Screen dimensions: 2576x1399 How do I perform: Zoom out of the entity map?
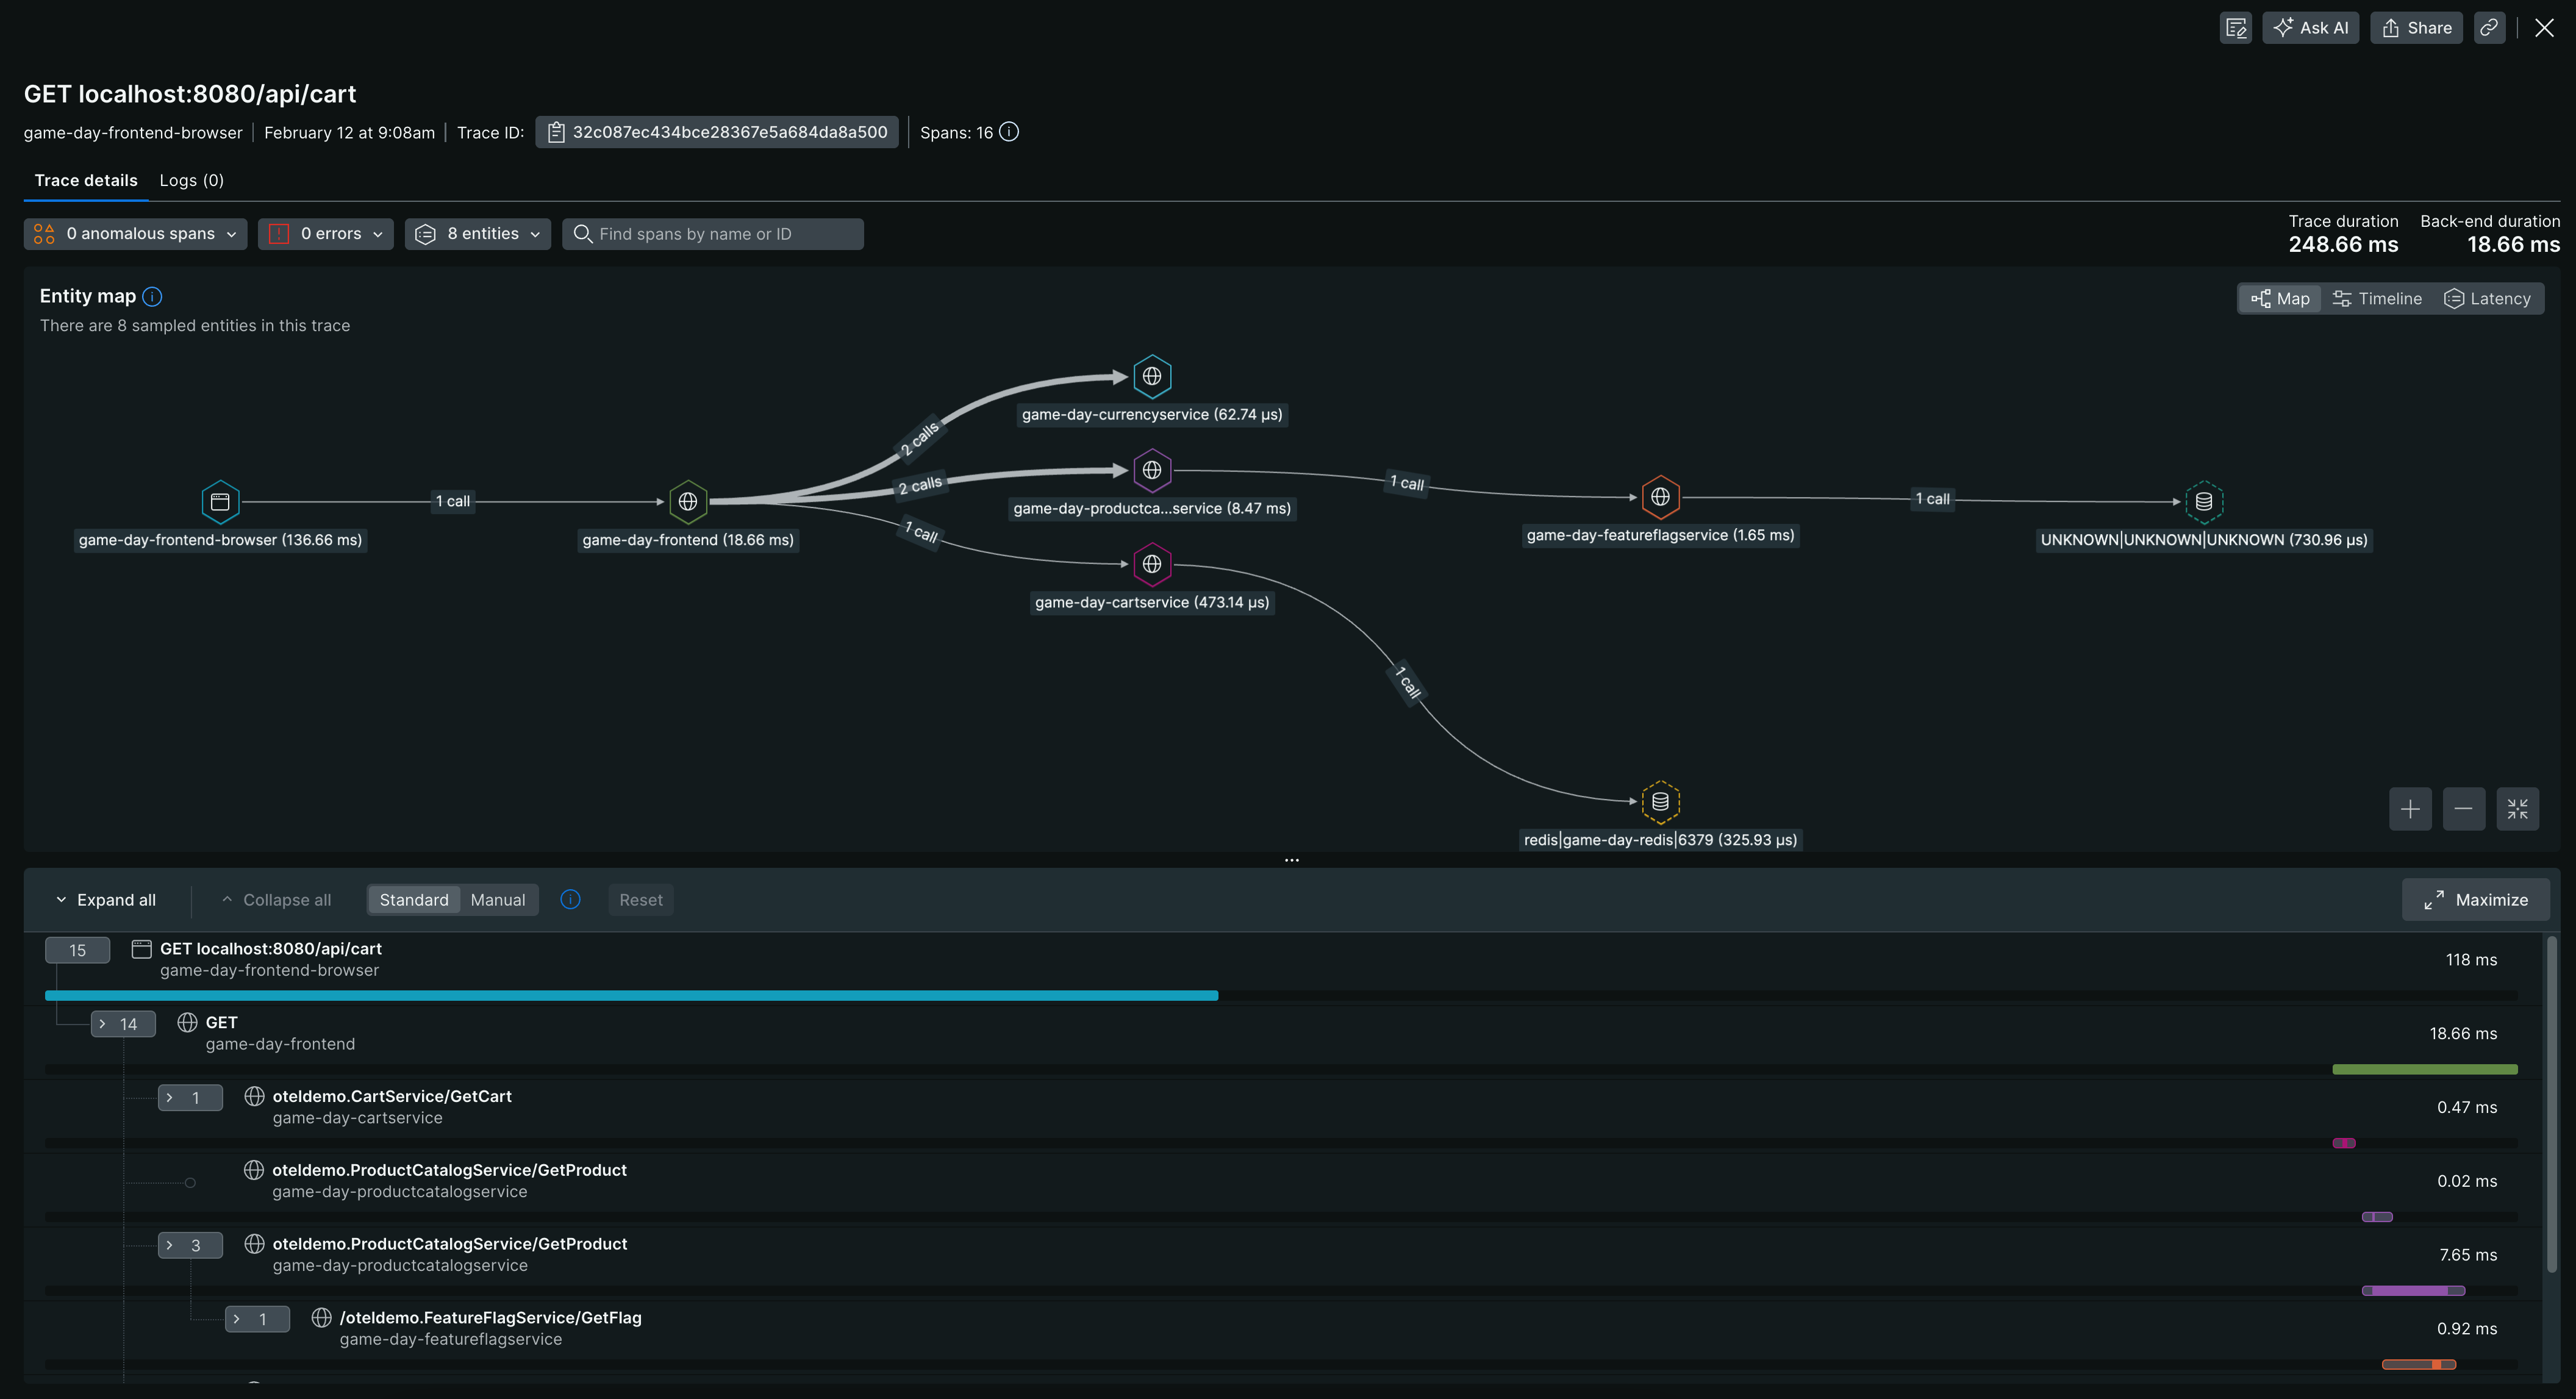[x=2464, y=808]
